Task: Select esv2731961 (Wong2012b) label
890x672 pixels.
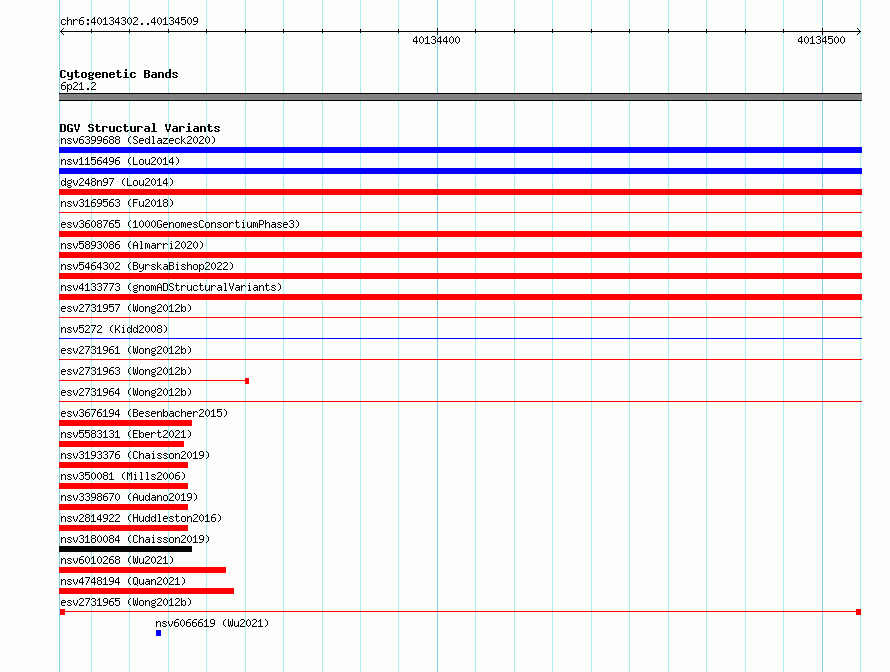Action: point(126,350)
